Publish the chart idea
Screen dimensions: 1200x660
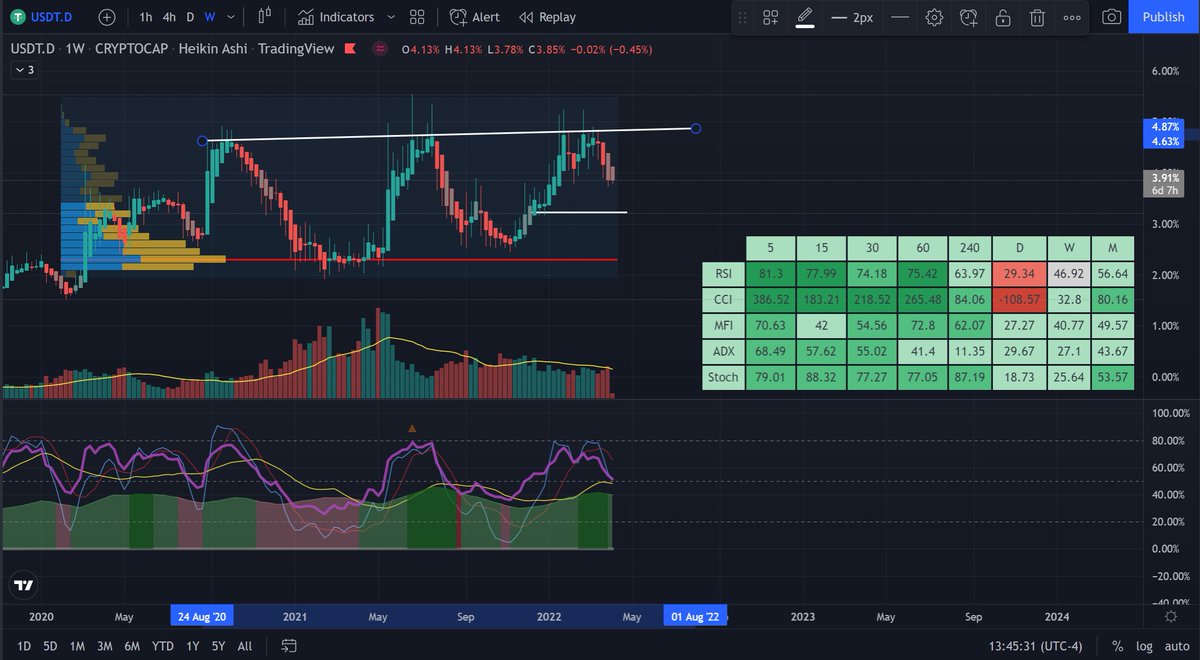coord(1163,17)
